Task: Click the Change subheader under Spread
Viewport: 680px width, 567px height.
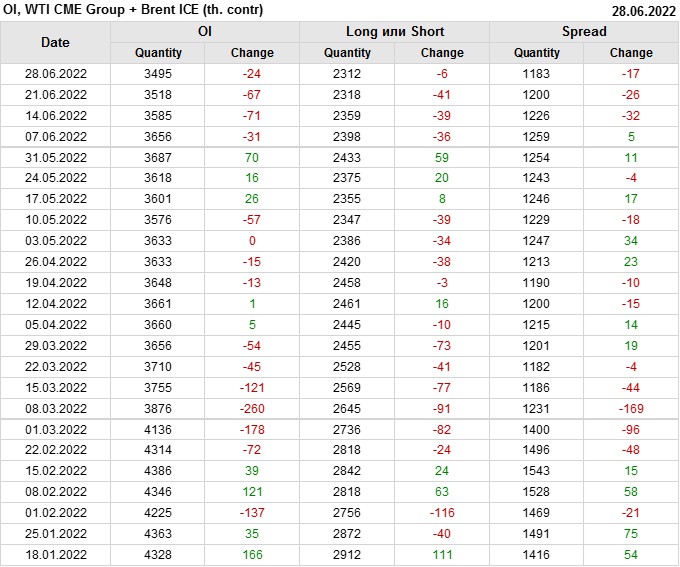Action: (x=631, y=53)
